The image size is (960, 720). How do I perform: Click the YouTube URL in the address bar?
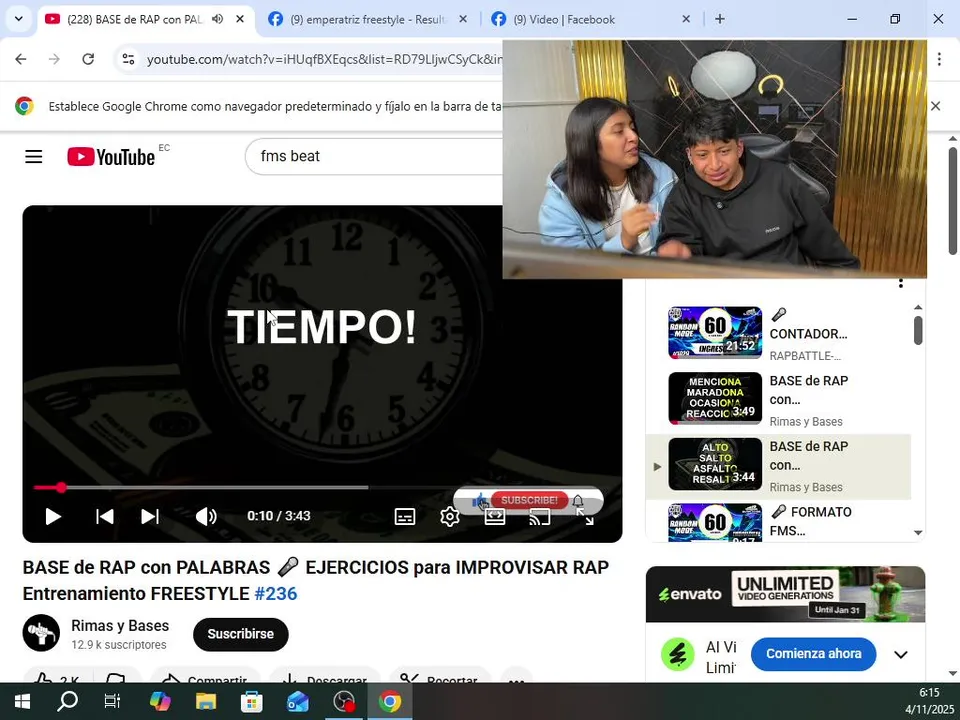[x=324, y=59]
